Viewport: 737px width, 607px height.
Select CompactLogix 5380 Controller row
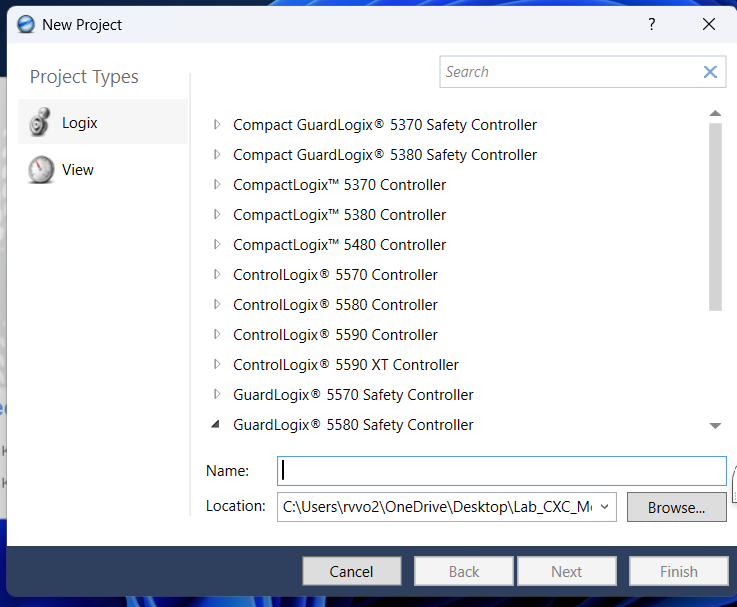coord(339,215)
